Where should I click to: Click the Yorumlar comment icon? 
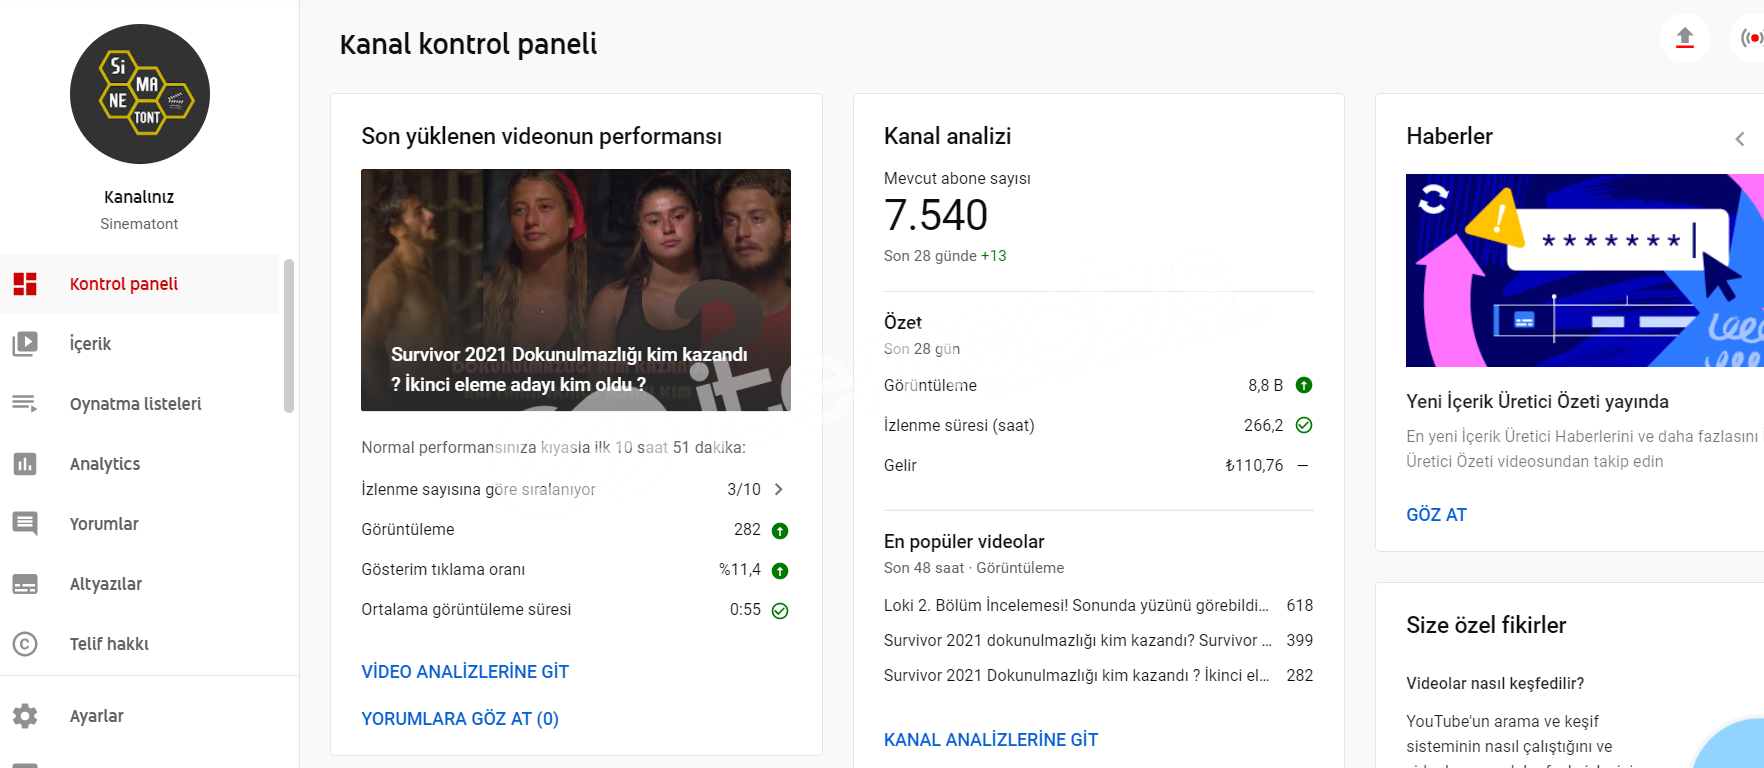(x=25, y=524)
